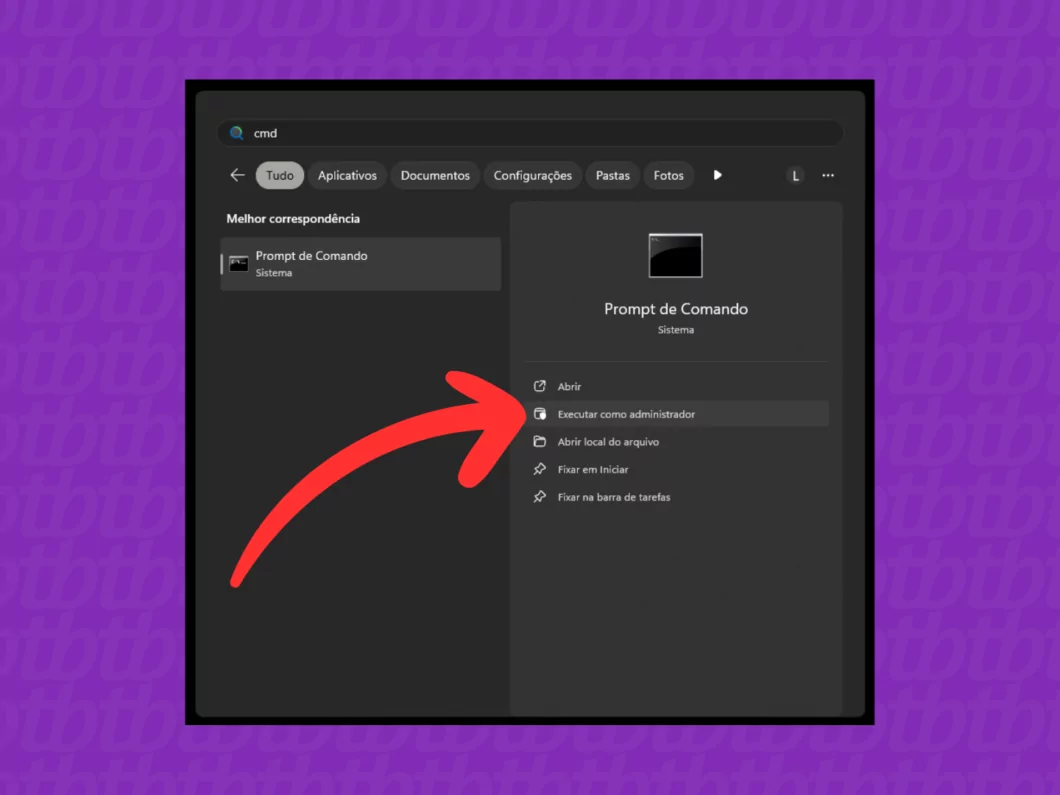Click the large Prompt de Comando thumbnail

tap(675, 256)
